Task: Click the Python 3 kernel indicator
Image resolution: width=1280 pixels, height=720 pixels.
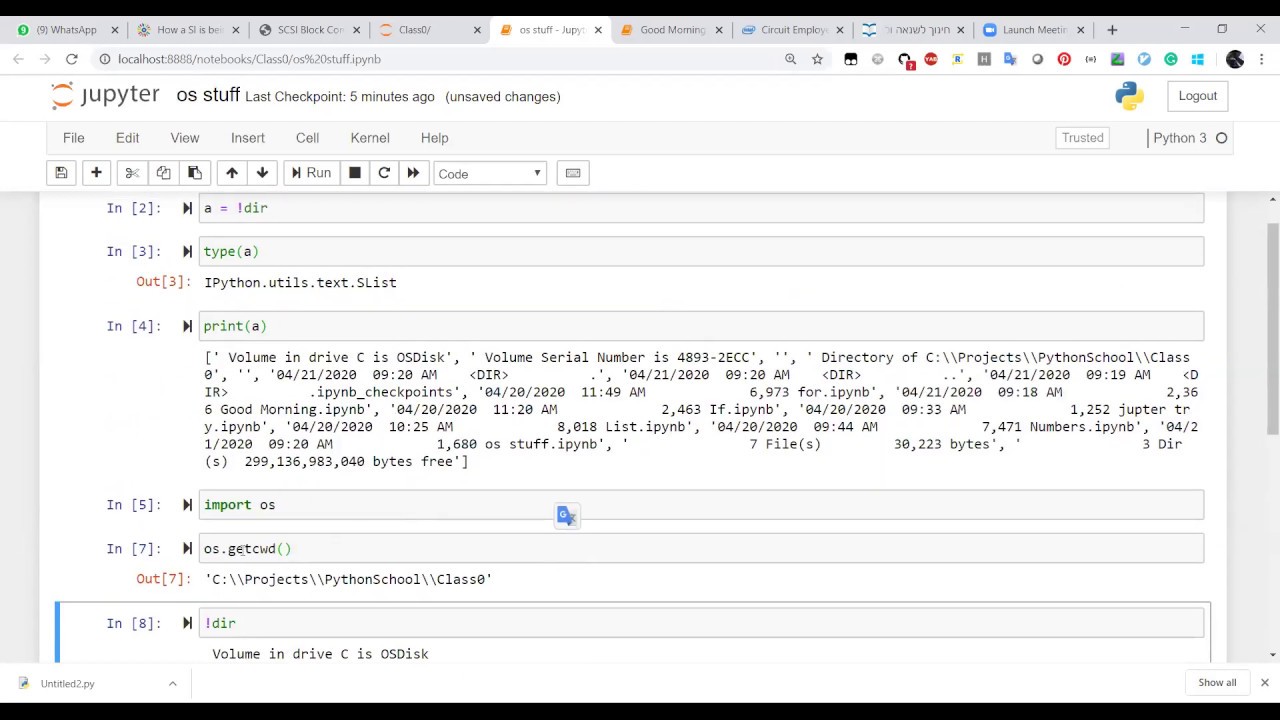Action: 1190,138
